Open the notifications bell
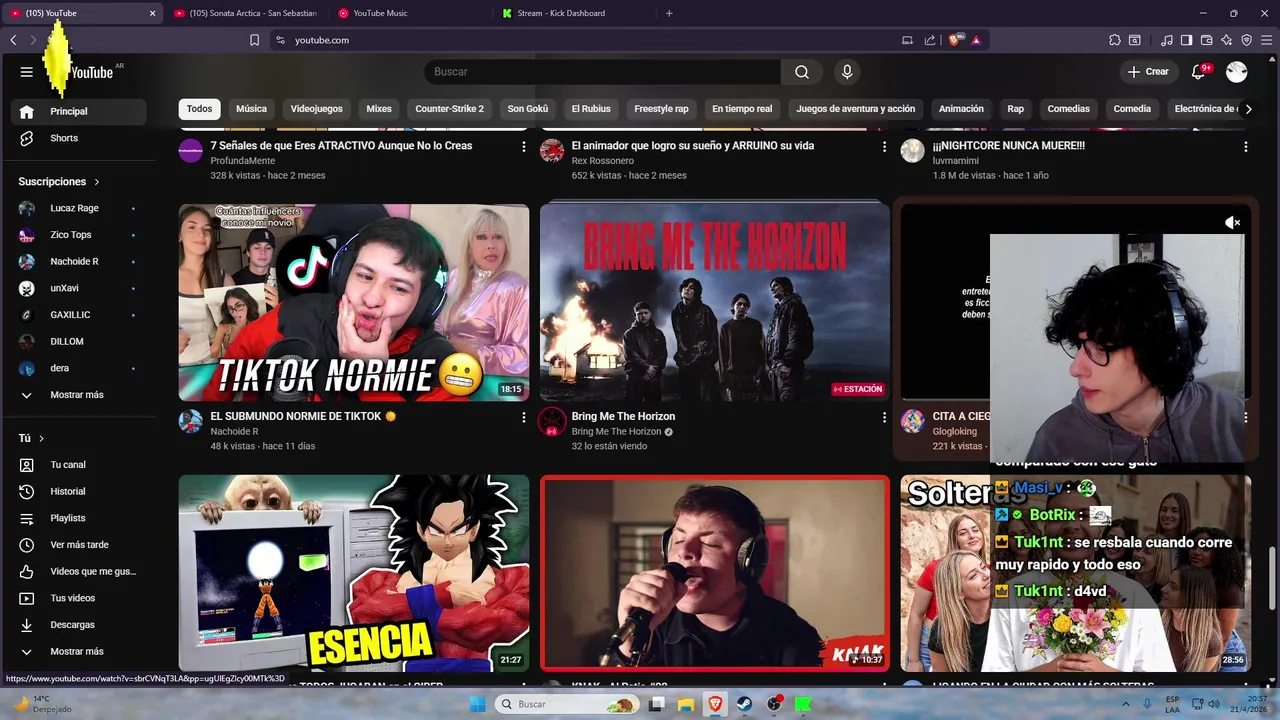Image resolution: width=1280 pixels, height=720 pixels. [1199, 72]
